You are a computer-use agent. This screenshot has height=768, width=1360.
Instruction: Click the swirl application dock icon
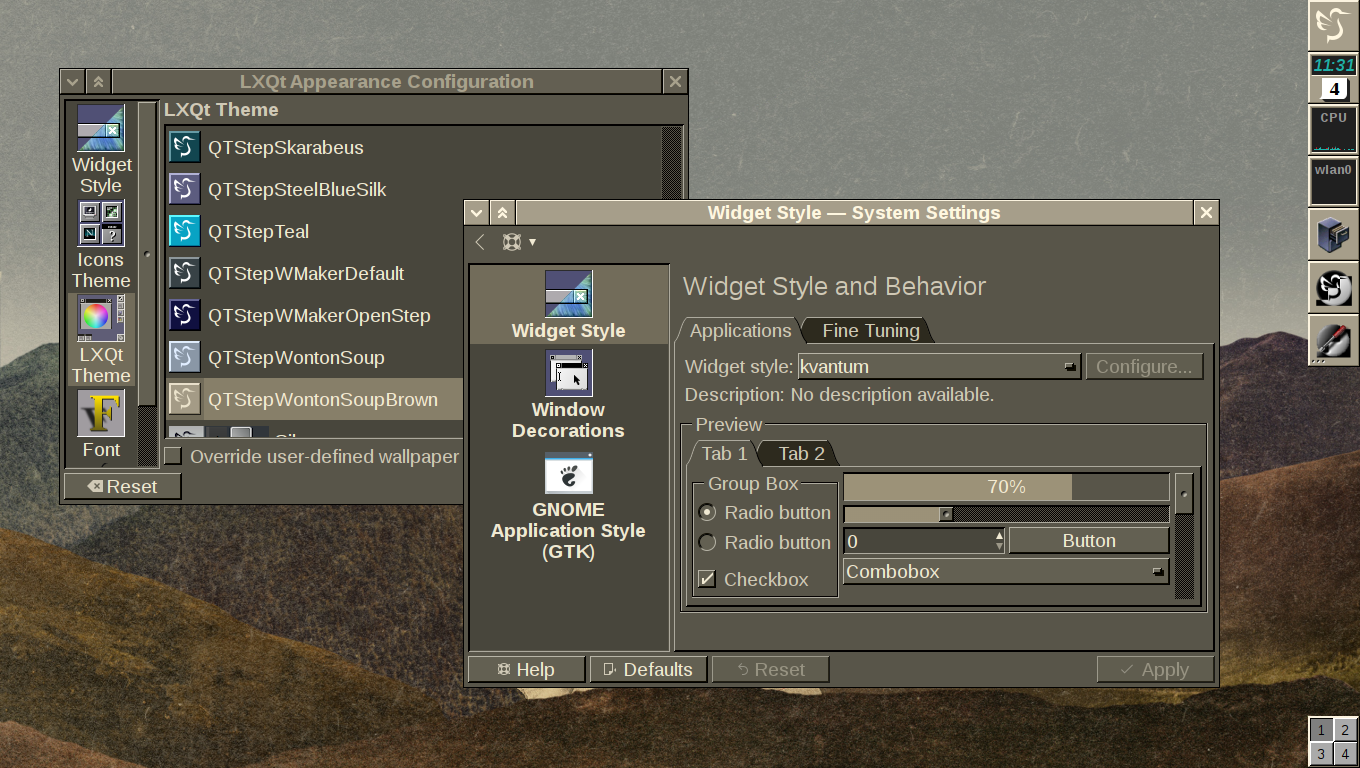[1333, 288]
